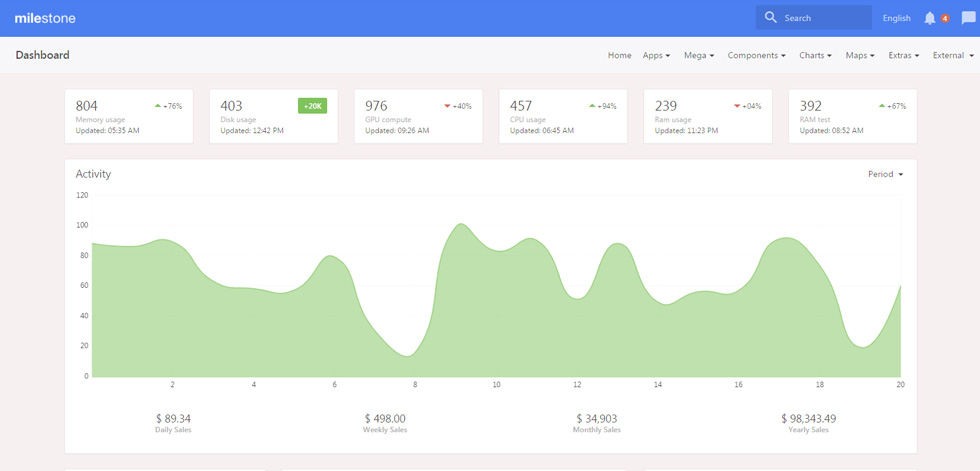Click 'Updated: 05:35 AM' text
The height and width of the screenshot is (471, 980).
(108, 131)
